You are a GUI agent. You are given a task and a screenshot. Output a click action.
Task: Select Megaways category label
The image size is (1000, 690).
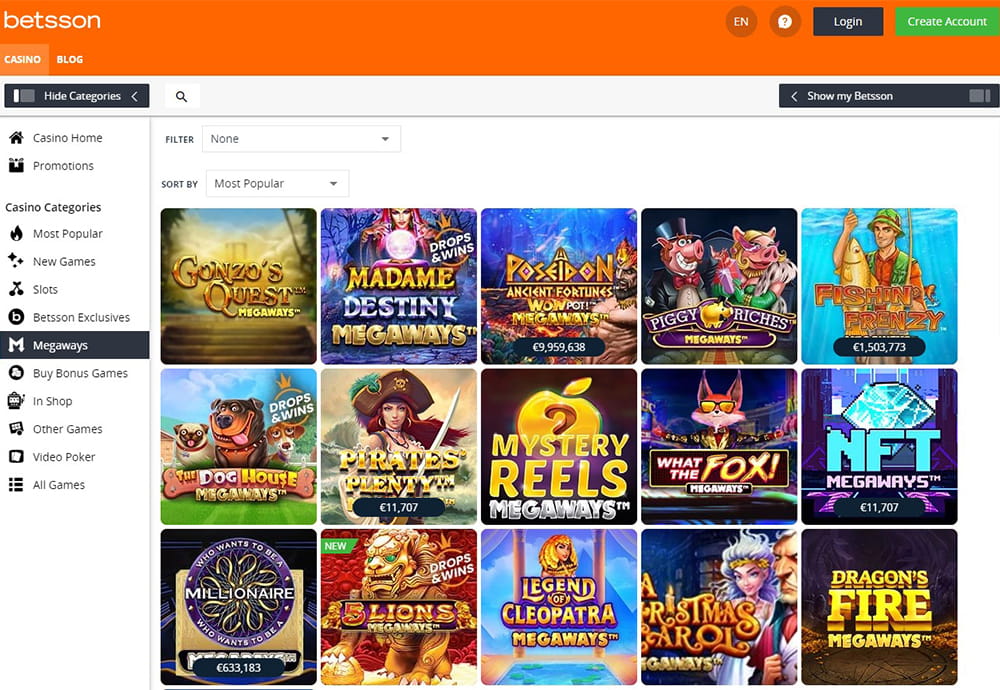pos(61,346)
